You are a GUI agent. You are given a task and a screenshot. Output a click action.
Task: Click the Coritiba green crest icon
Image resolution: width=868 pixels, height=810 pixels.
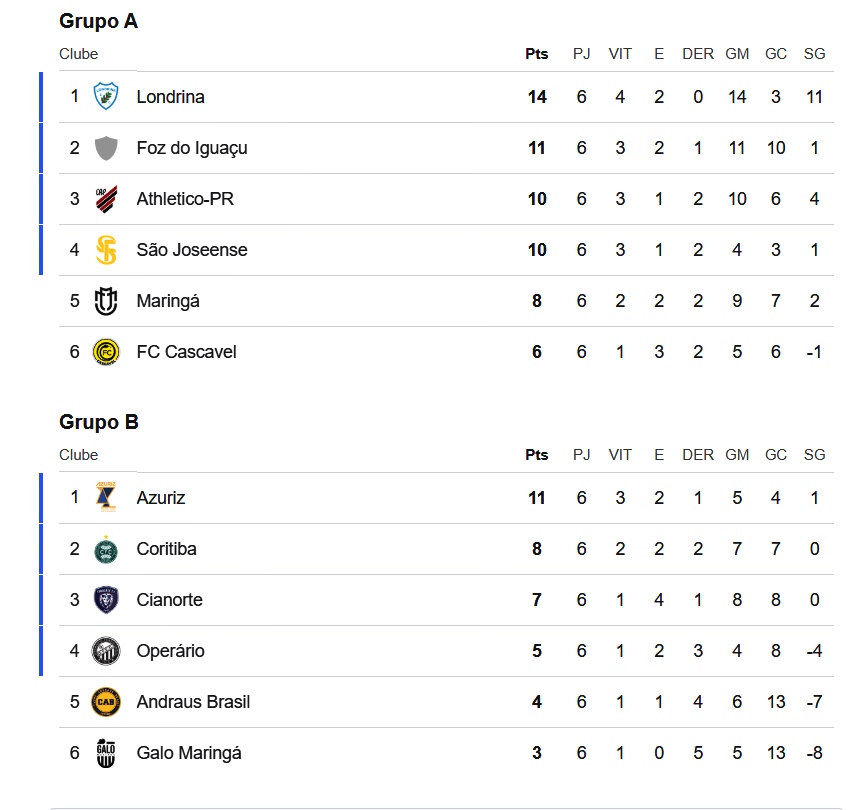coord(106,549)
